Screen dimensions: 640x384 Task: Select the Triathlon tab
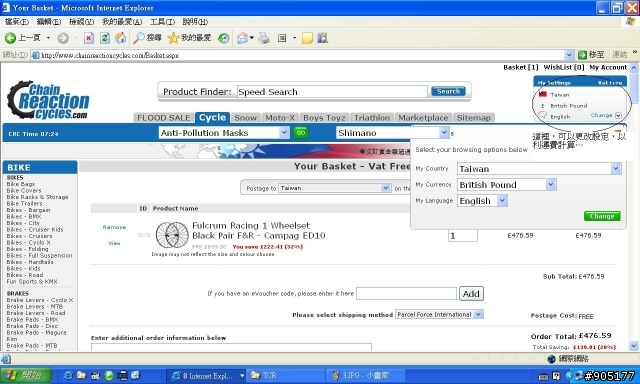[x=372, y=118]
